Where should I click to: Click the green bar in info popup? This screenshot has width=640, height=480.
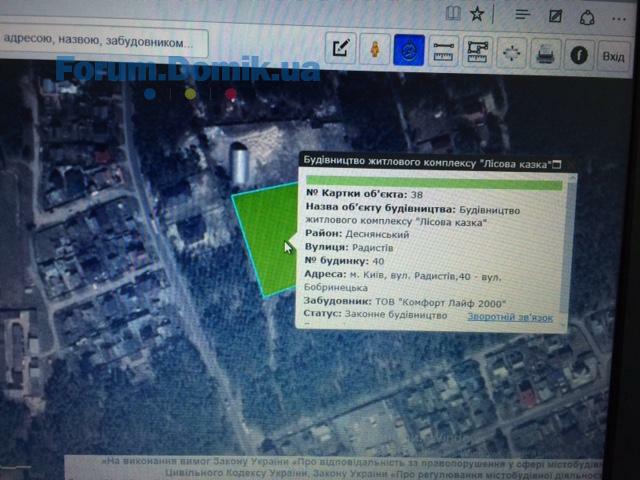[x=434, y=183]
